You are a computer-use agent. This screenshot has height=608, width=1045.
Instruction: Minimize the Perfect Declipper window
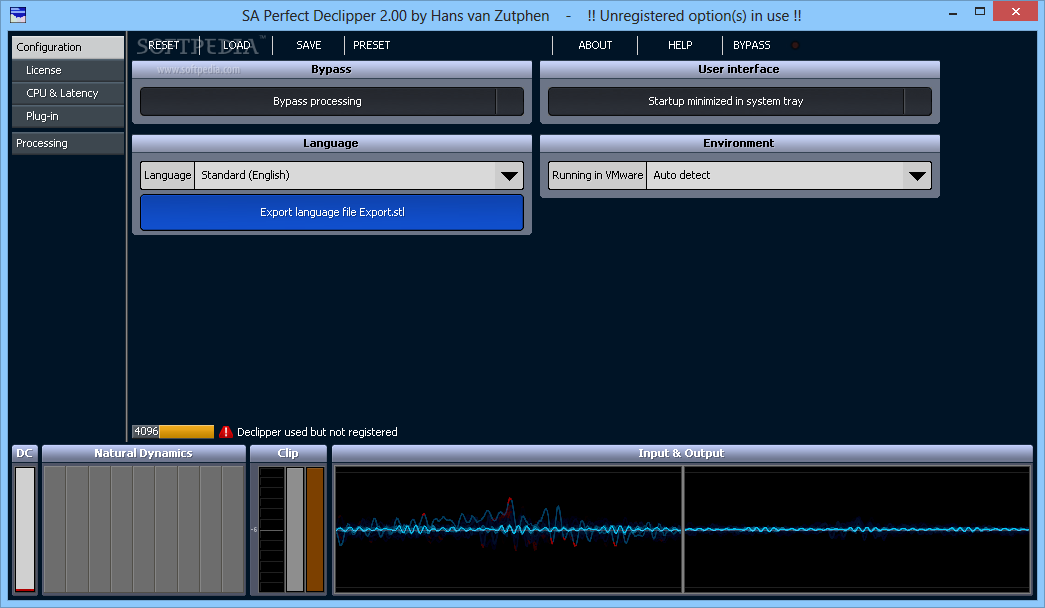pos(953,12)
